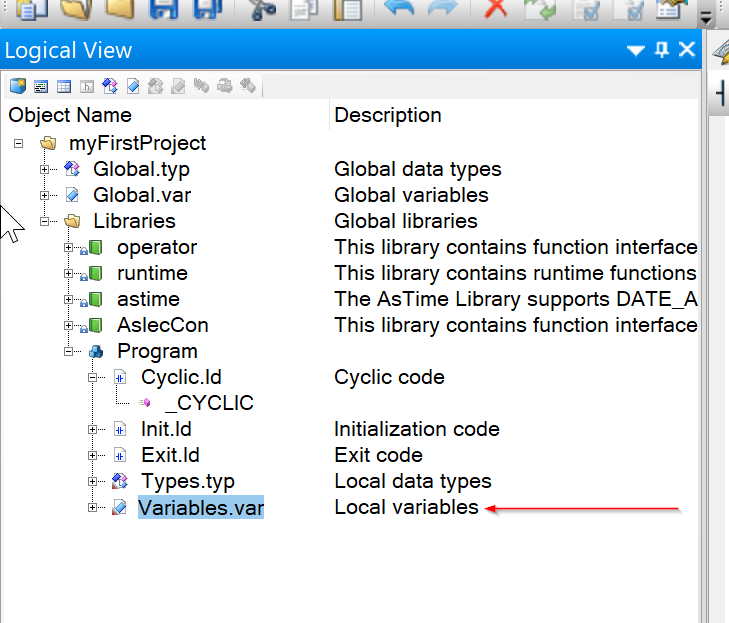Open Logical View panel dropdown arrow
This screenshot has width=729, height=623.
[636, 50]
